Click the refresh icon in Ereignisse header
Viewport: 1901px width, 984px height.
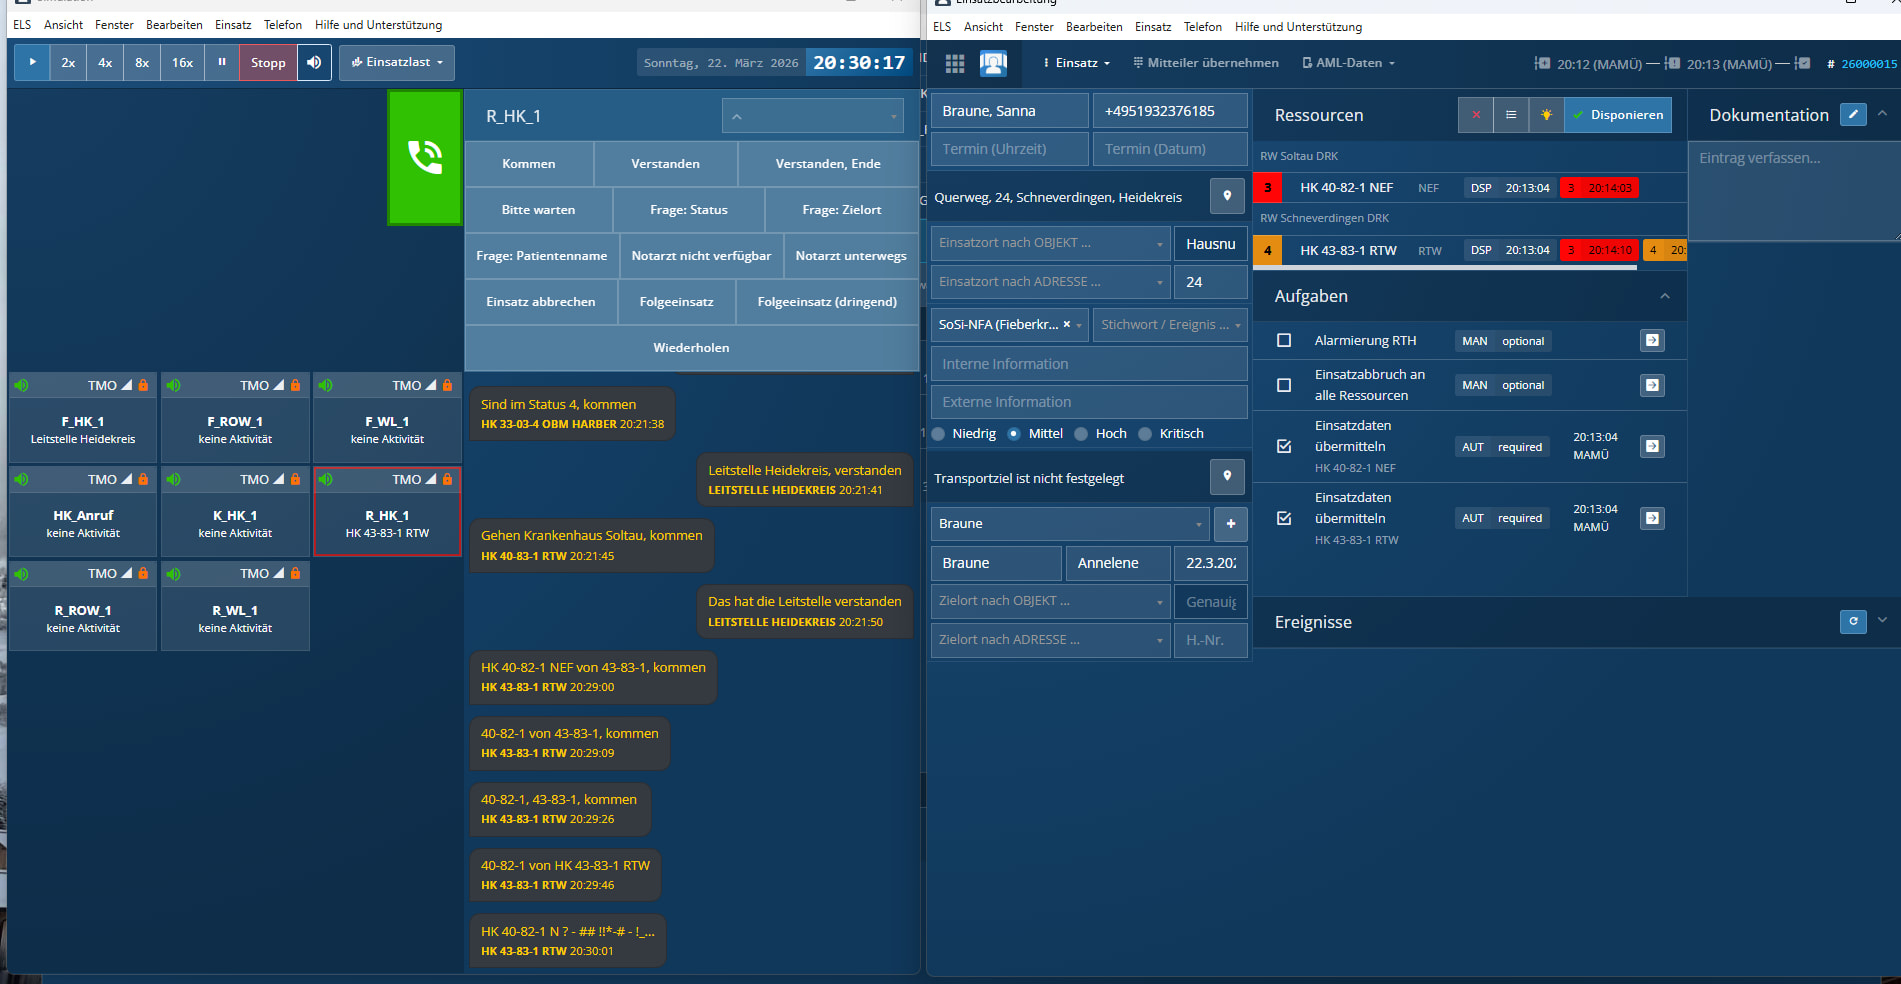(x=1852, y=622)
